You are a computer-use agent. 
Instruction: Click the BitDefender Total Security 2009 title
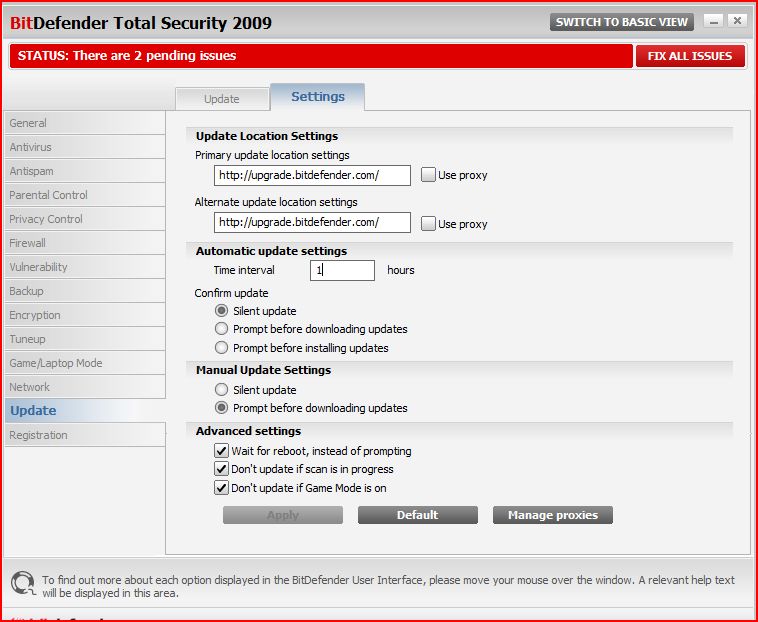pyautogui.click(x=141, y=23)
